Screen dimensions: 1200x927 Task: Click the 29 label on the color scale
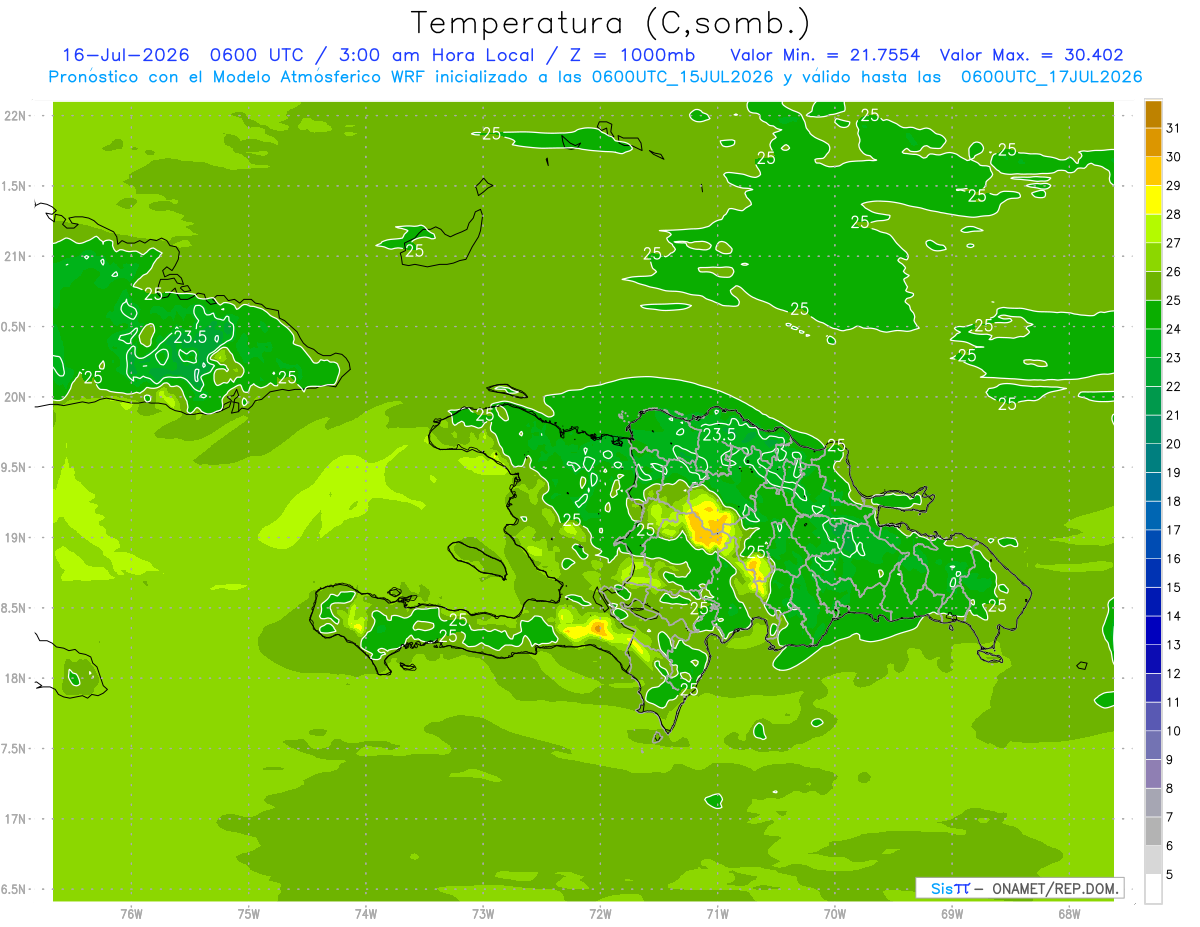[1173, 185]
